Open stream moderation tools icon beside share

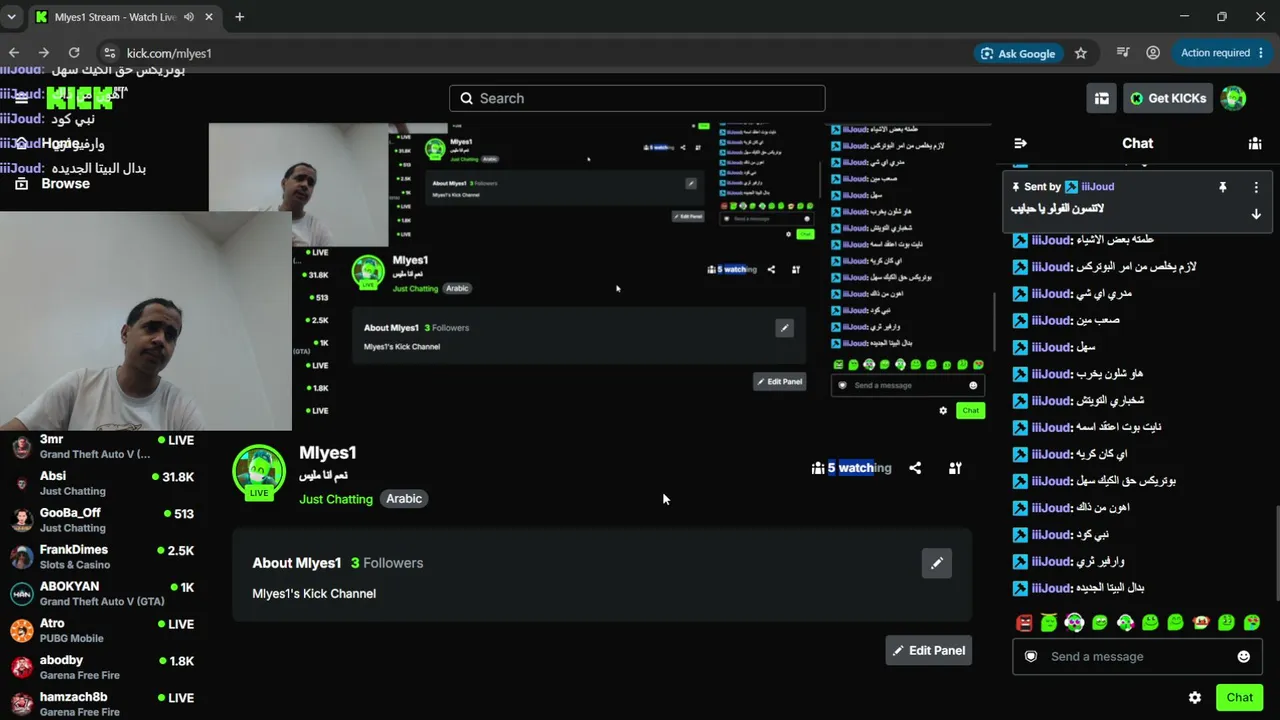point(955,468)
